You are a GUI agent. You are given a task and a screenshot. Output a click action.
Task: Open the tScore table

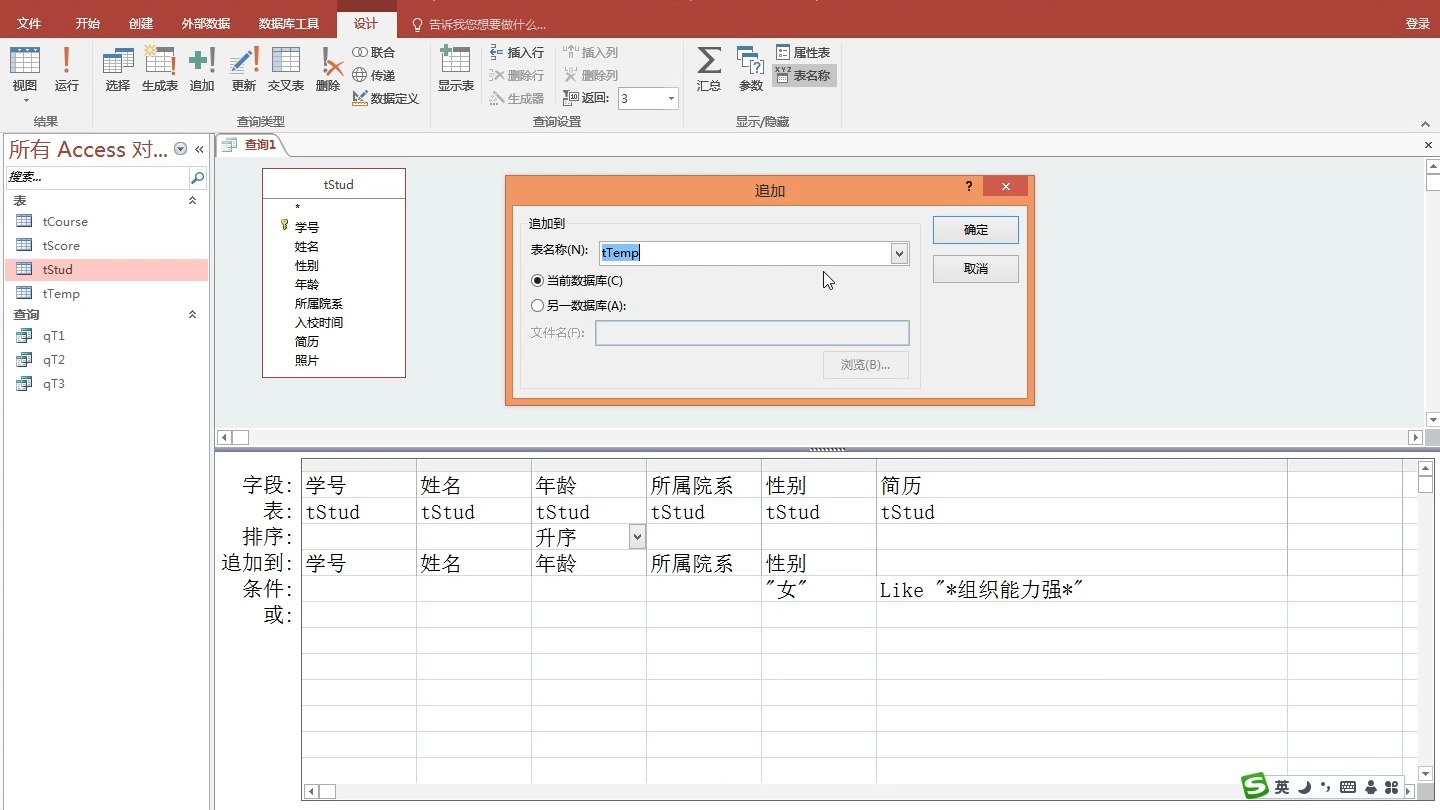tap(61, 246)
